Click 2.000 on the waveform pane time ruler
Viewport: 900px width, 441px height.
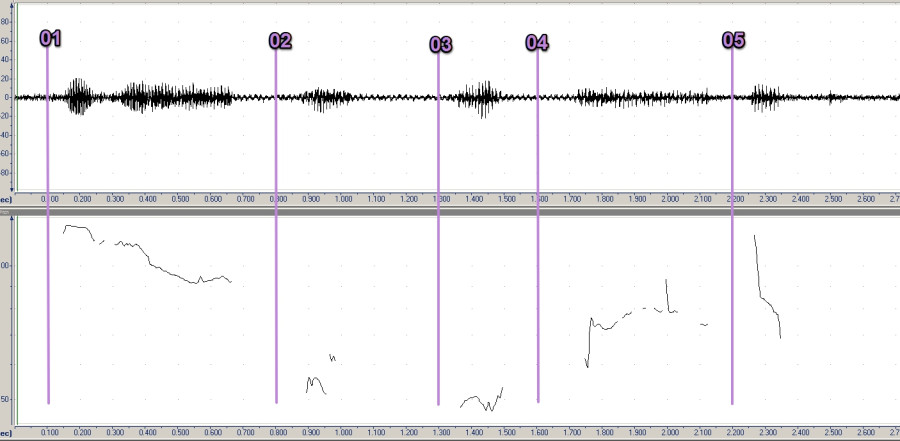click(670, 199)
